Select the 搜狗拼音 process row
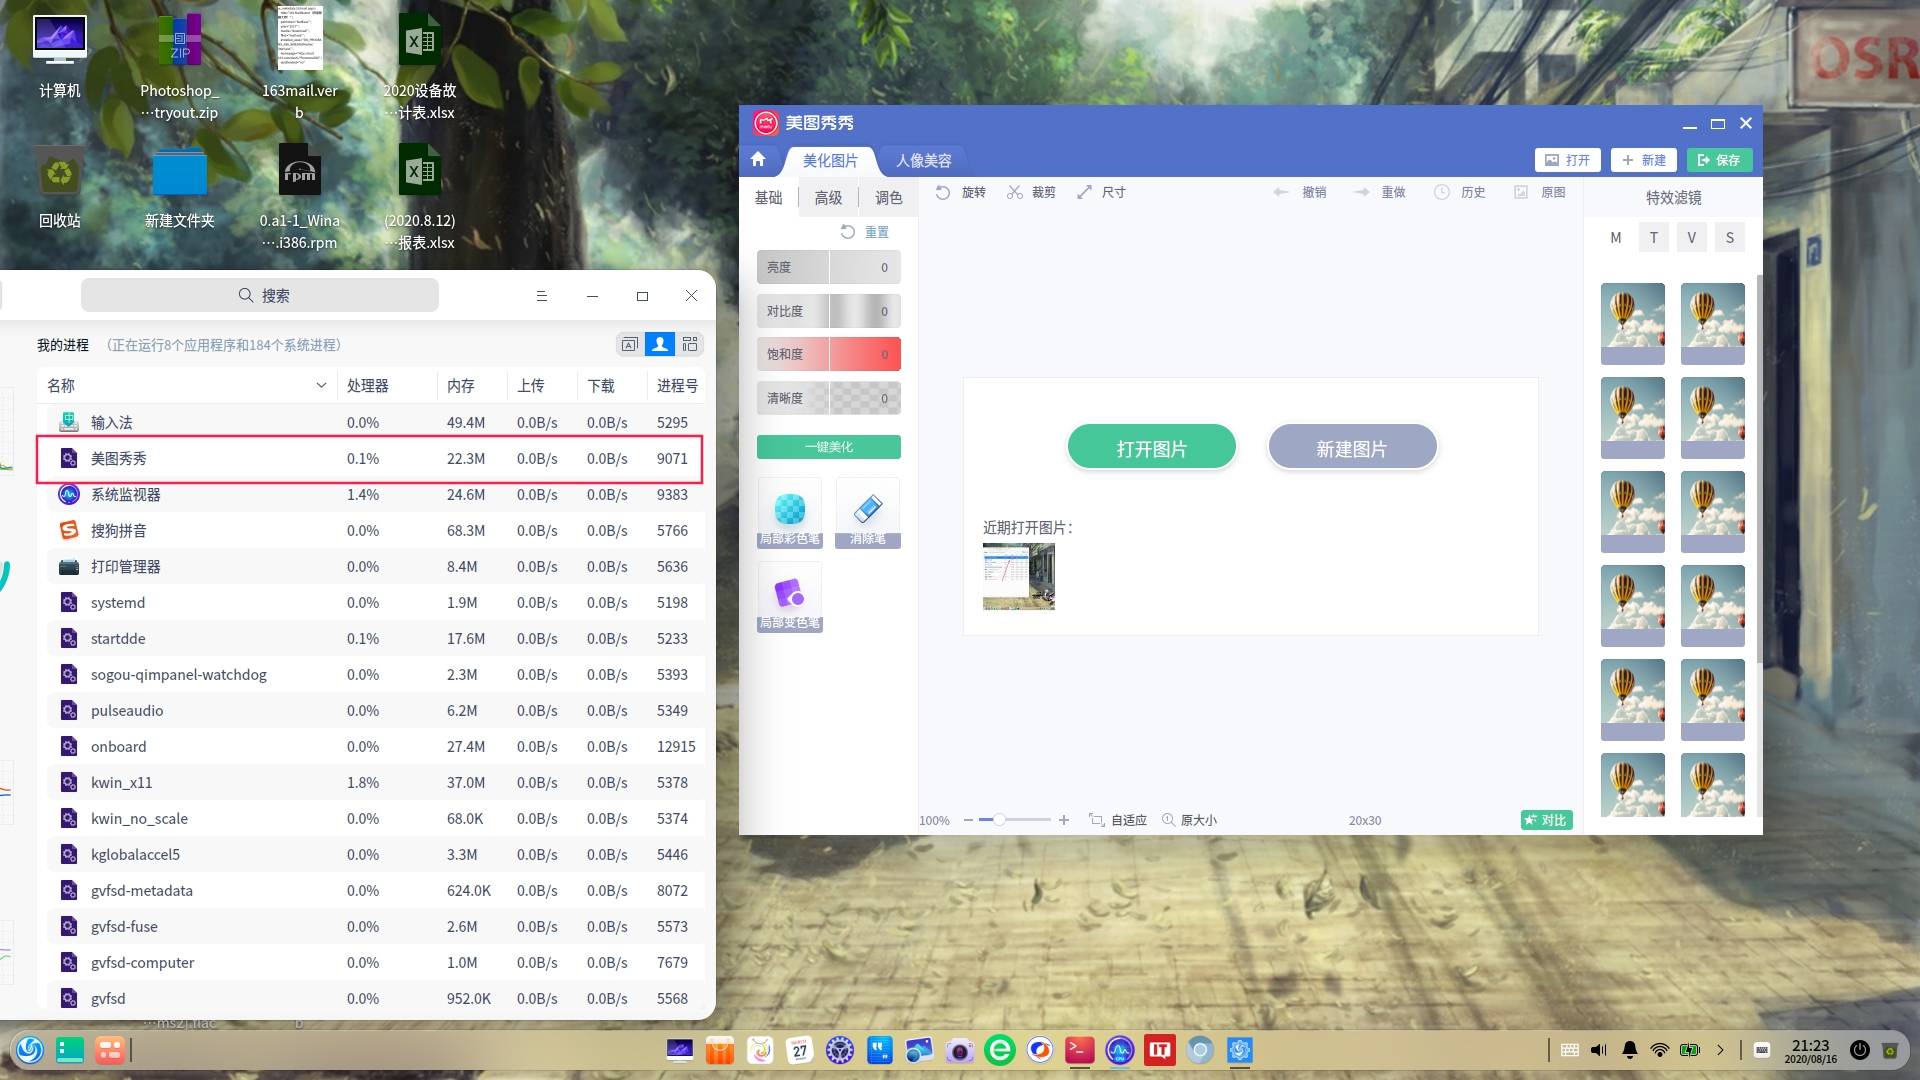1920x1080 pixels. (x=376, y=531)
